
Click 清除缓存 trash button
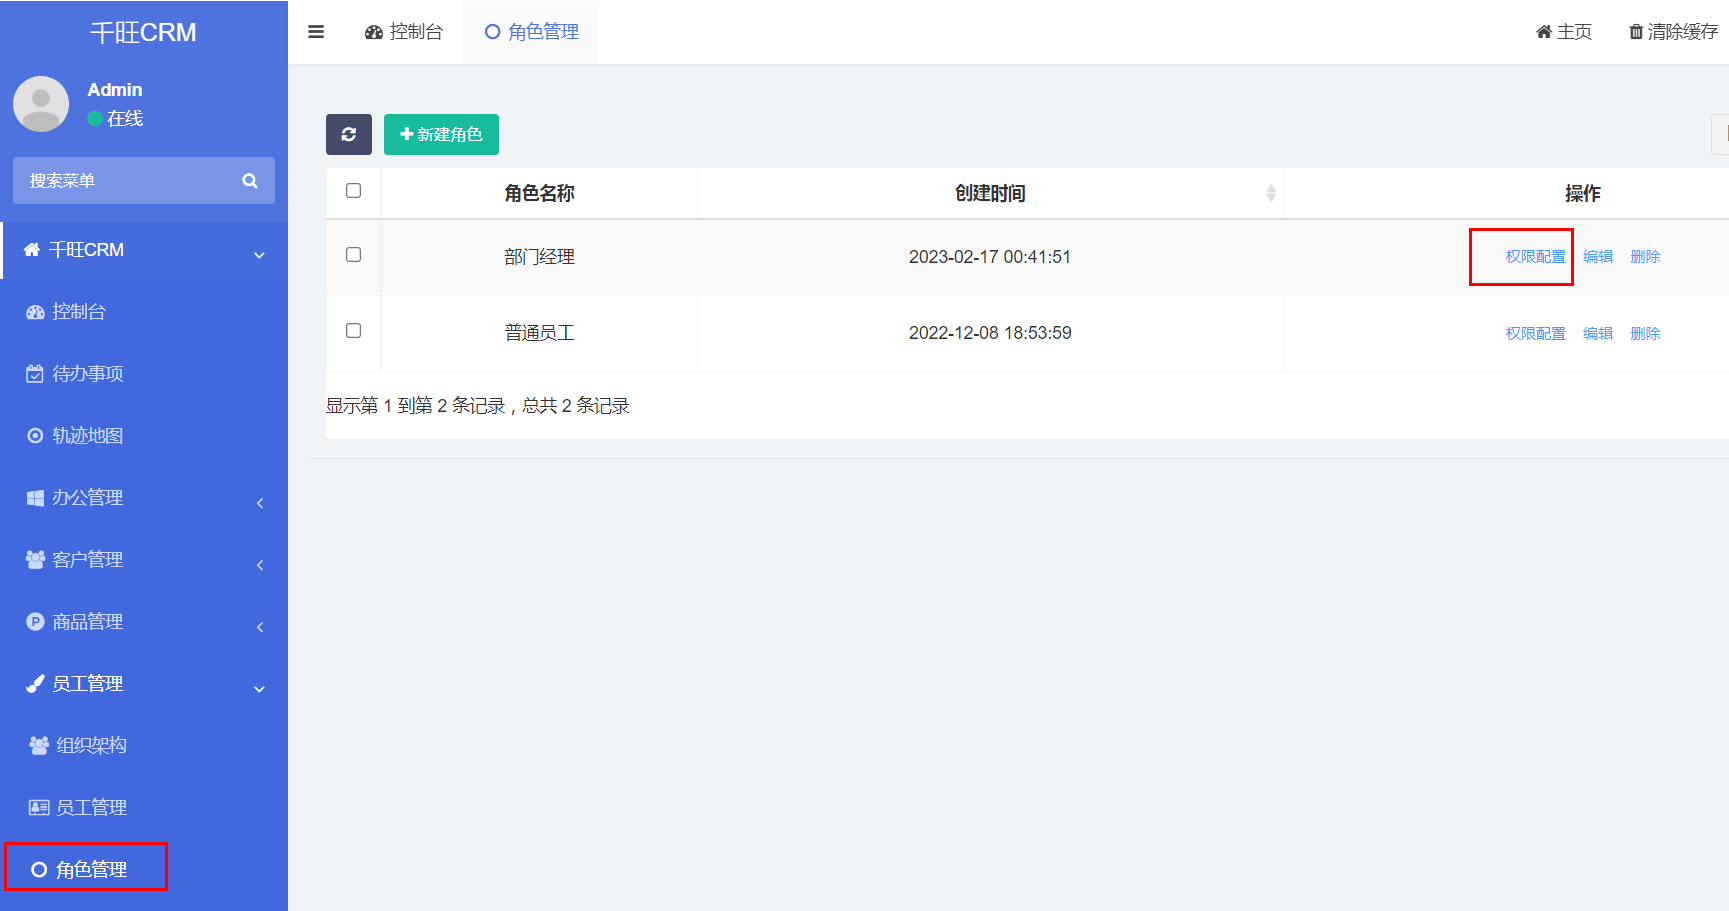click(1674, 32)
